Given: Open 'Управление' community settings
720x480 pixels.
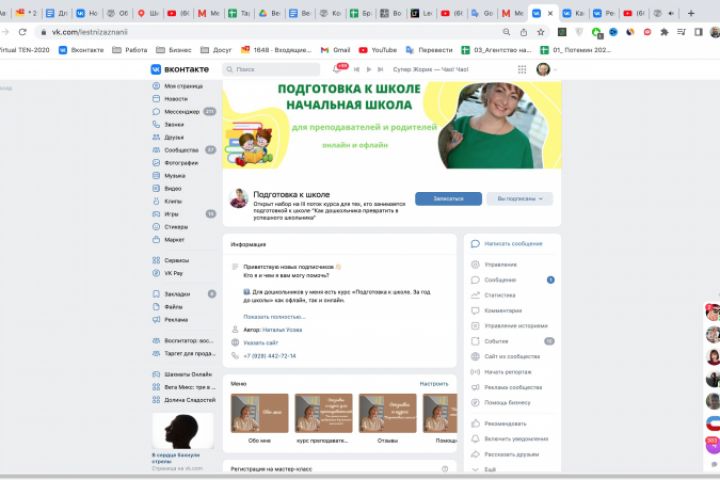Looking at the screenshot, I should point(494,265).
